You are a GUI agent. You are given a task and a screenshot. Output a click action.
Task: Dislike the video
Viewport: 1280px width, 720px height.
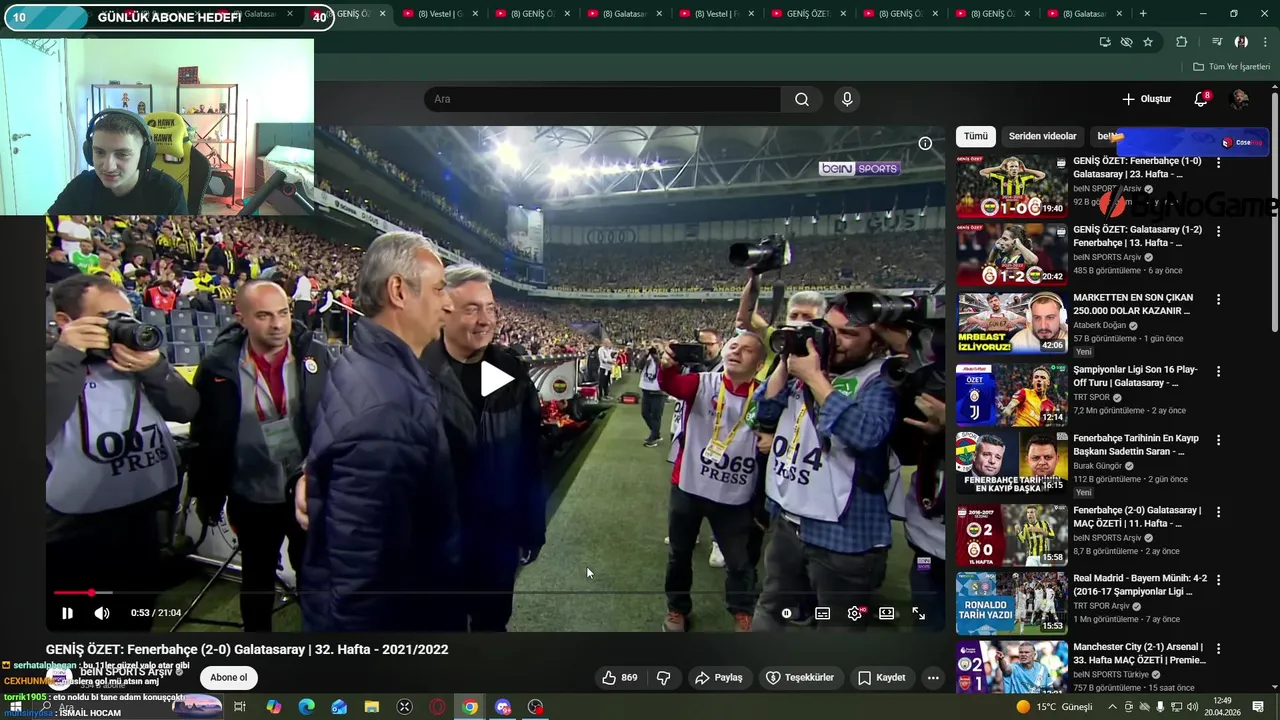(663, 678)
